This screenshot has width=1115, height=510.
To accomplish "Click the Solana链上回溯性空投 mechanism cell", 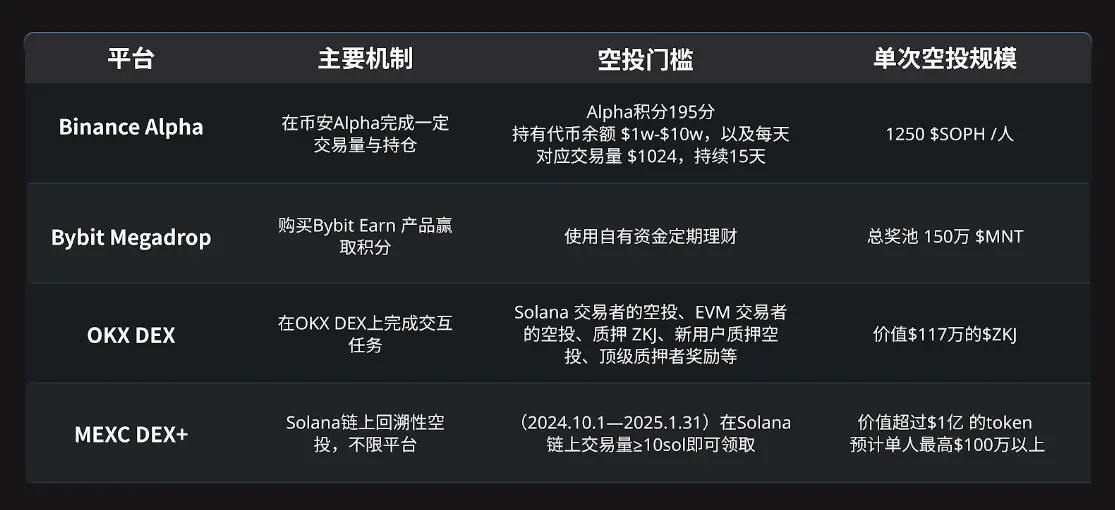I will [x=365, y=434].
